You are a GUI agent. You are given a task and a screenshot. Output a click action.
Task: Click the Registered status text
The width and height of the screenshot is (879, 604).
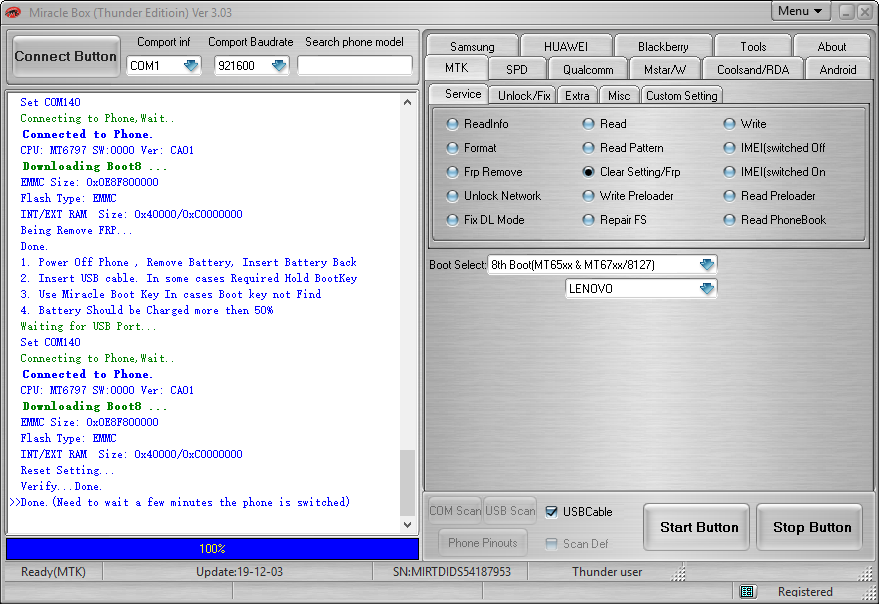(805, 592)
